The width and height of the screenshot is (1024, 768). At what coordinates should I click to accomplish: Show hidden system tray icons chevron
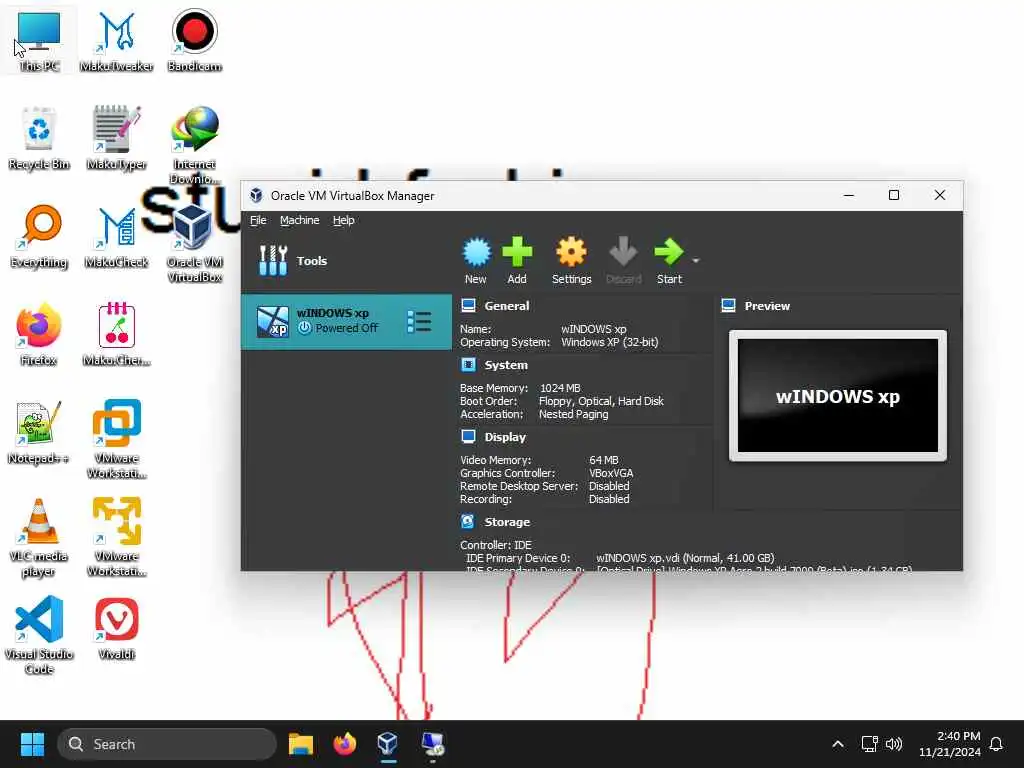(x=838, y=744)
